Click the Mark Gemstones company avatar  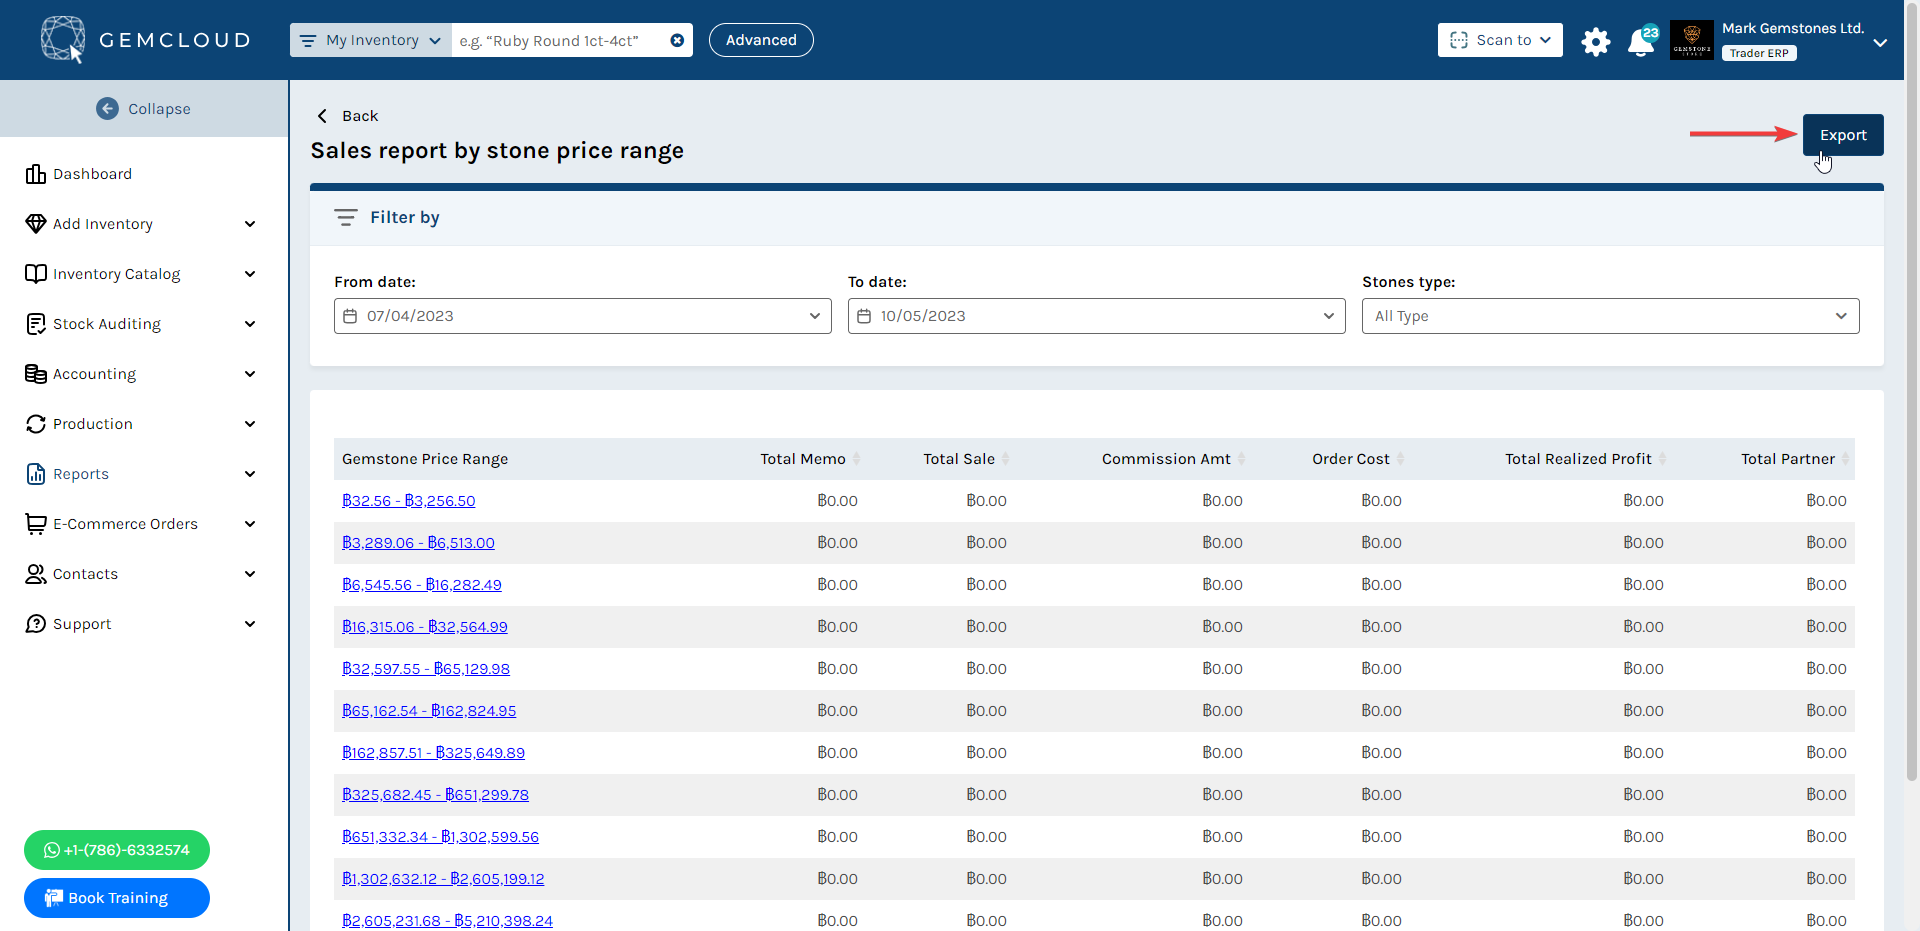pos(1692,40)
